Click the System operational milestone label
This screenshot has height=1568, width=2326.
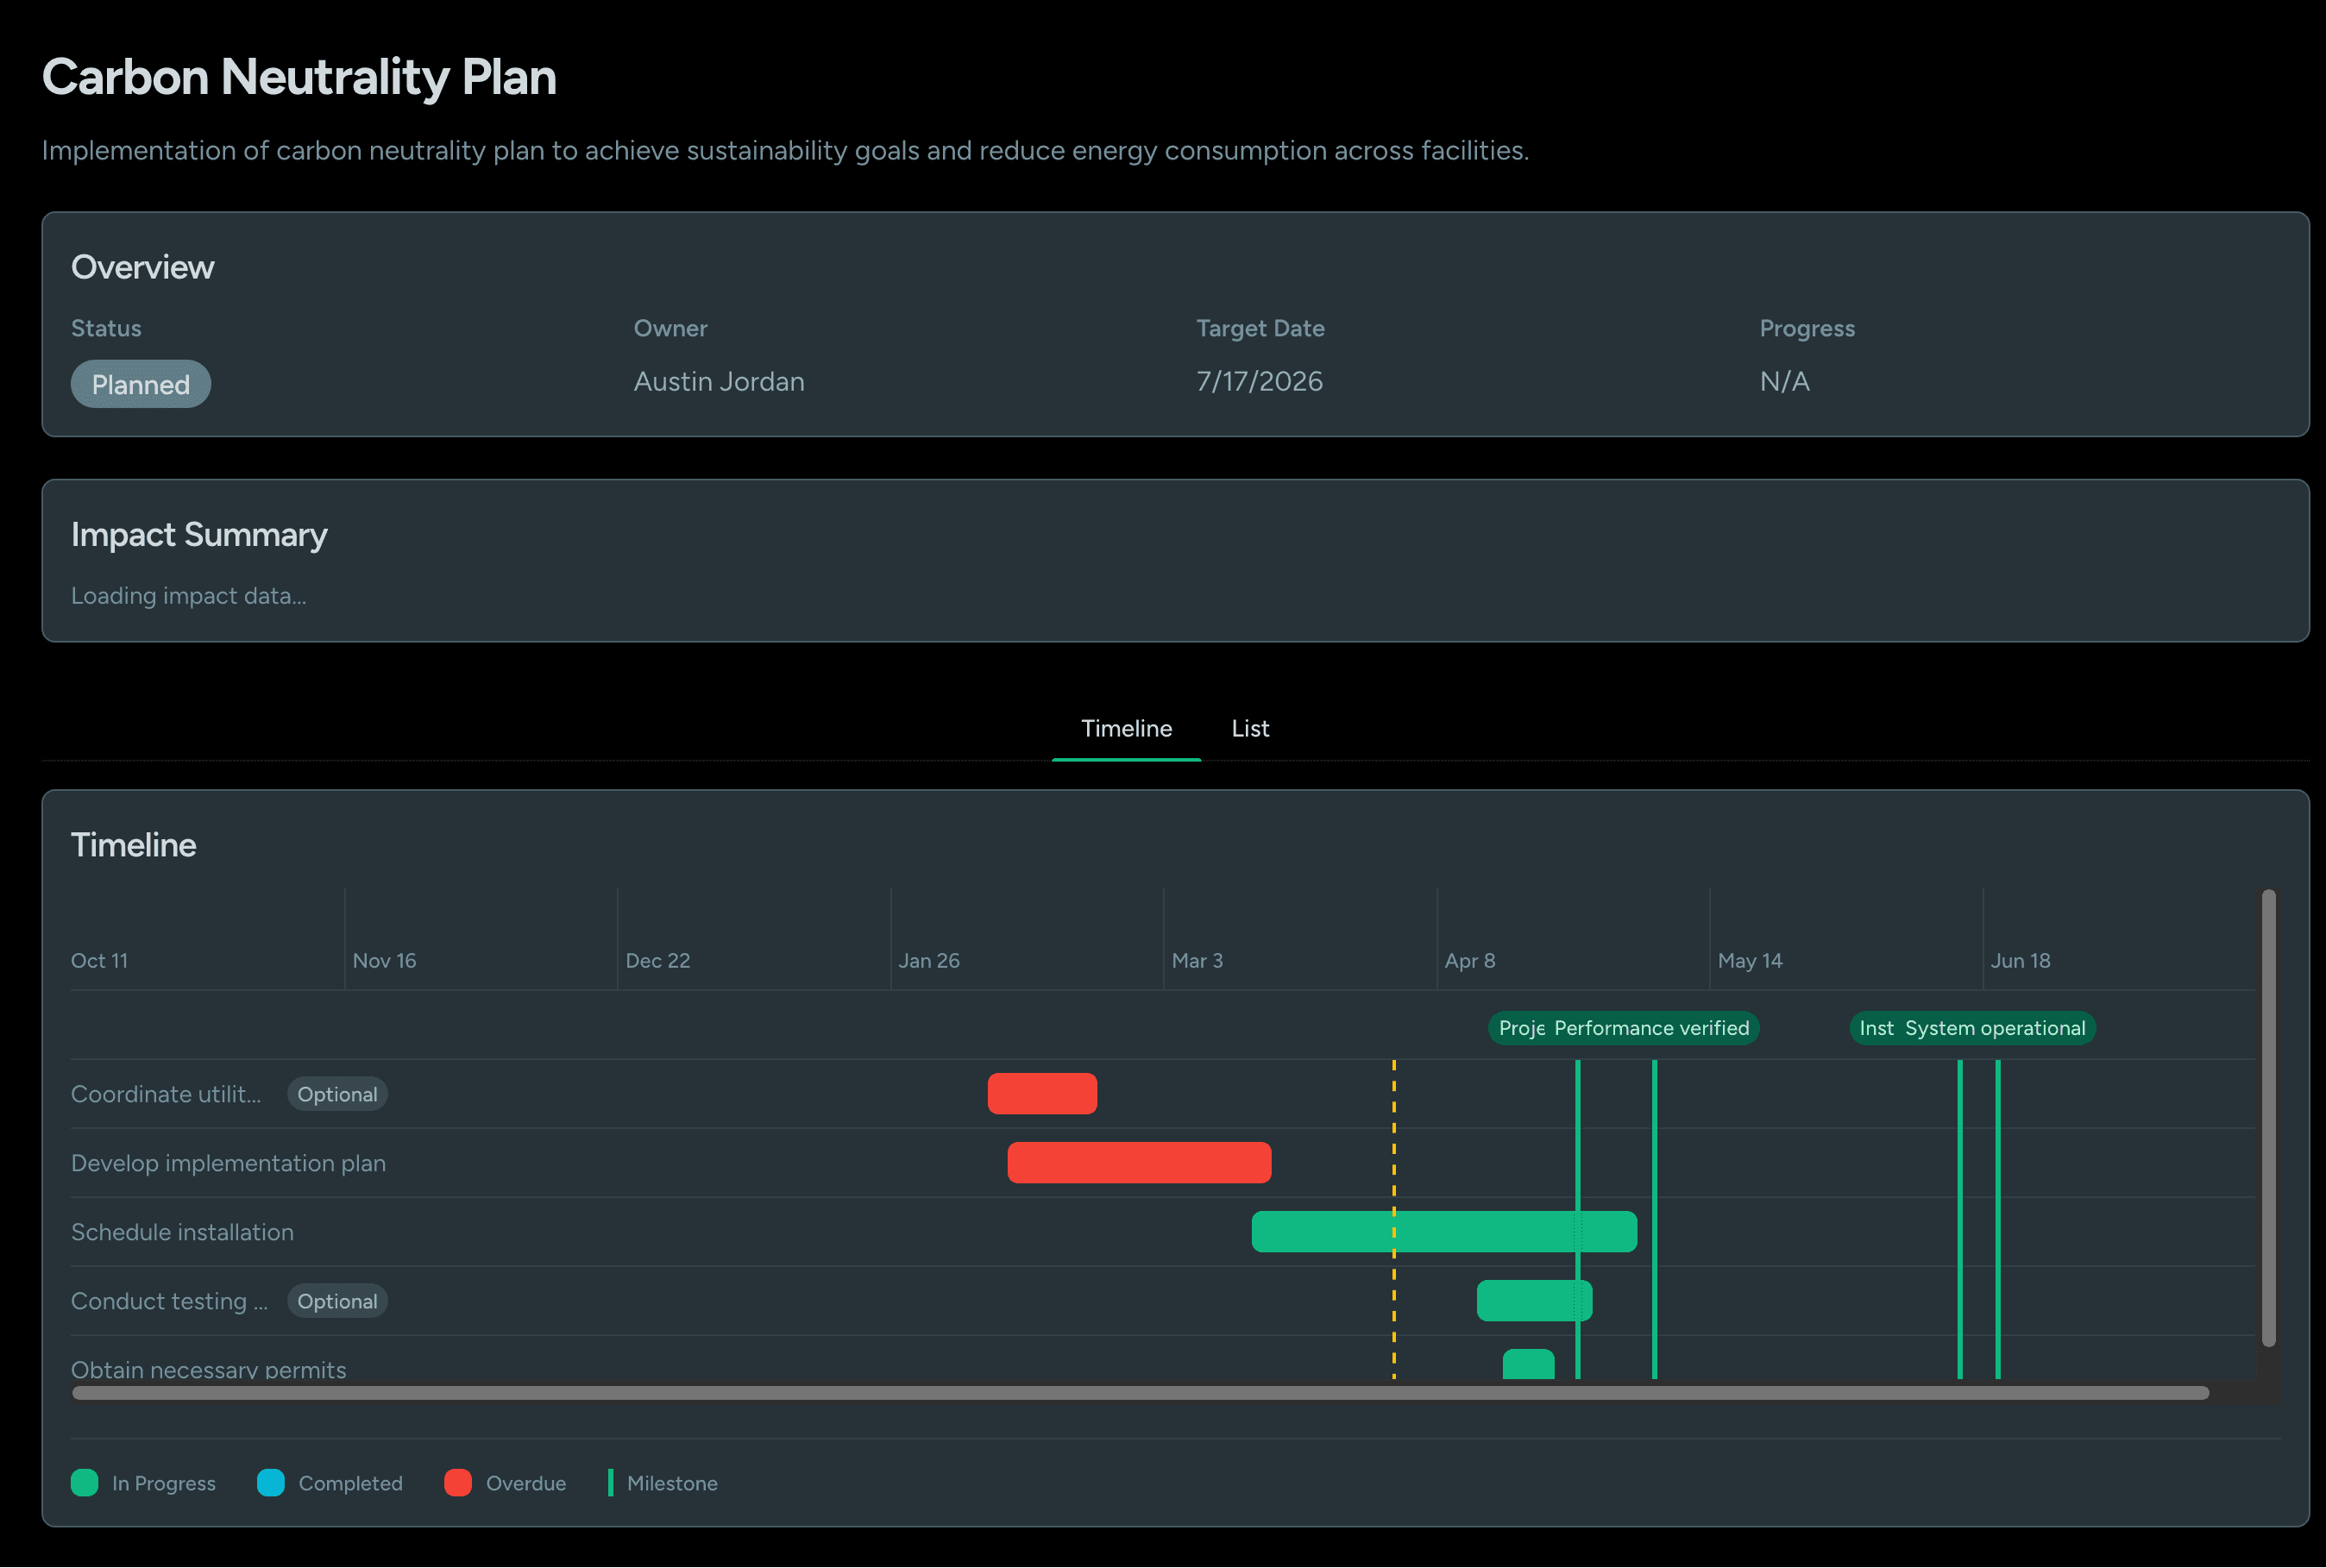(x=1995, y=1028)
